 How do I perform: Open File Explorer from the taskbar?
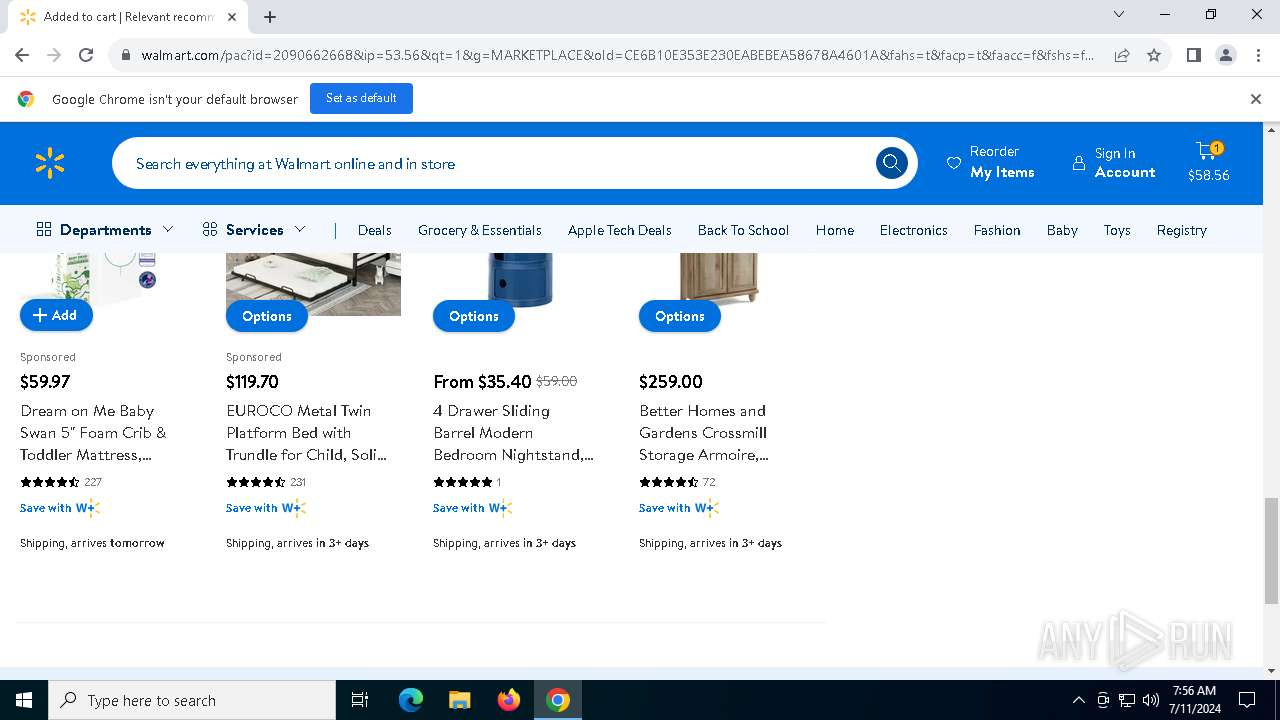tap(459, 700)
